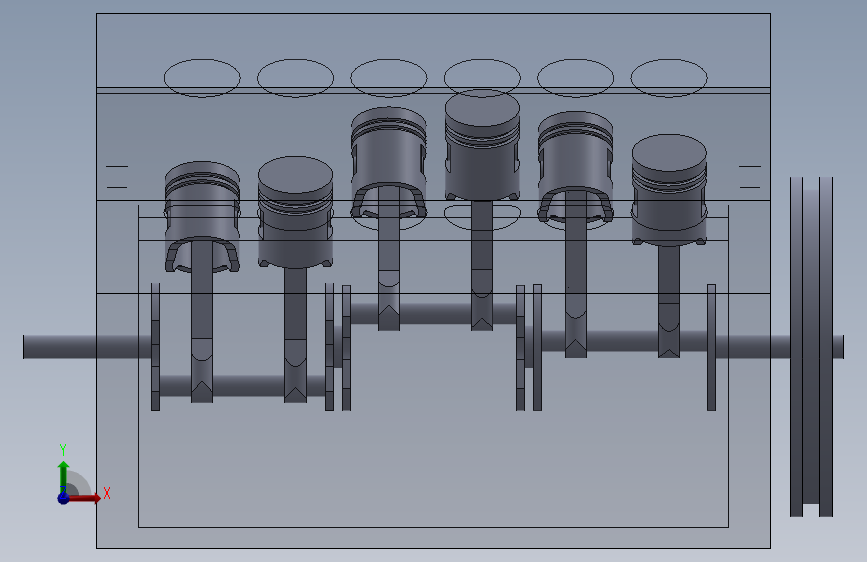Click the green Y axis arrow of the triad

(x=63, y=476)
